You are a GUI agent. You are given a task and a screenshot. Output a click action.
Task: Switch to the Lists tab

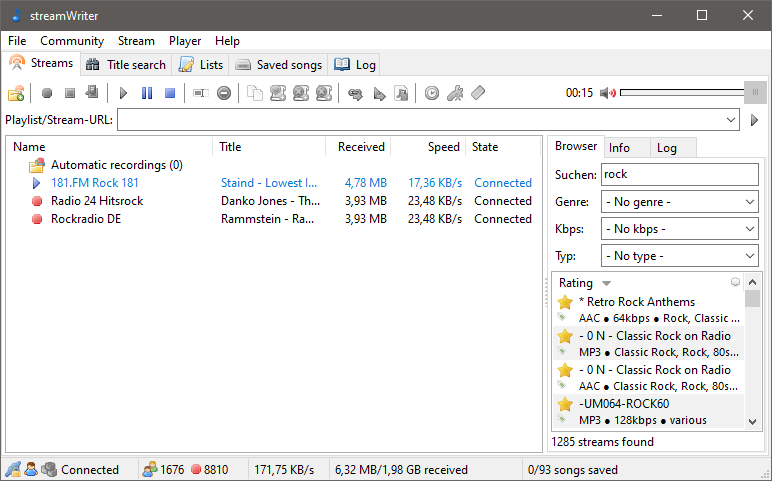201,64
